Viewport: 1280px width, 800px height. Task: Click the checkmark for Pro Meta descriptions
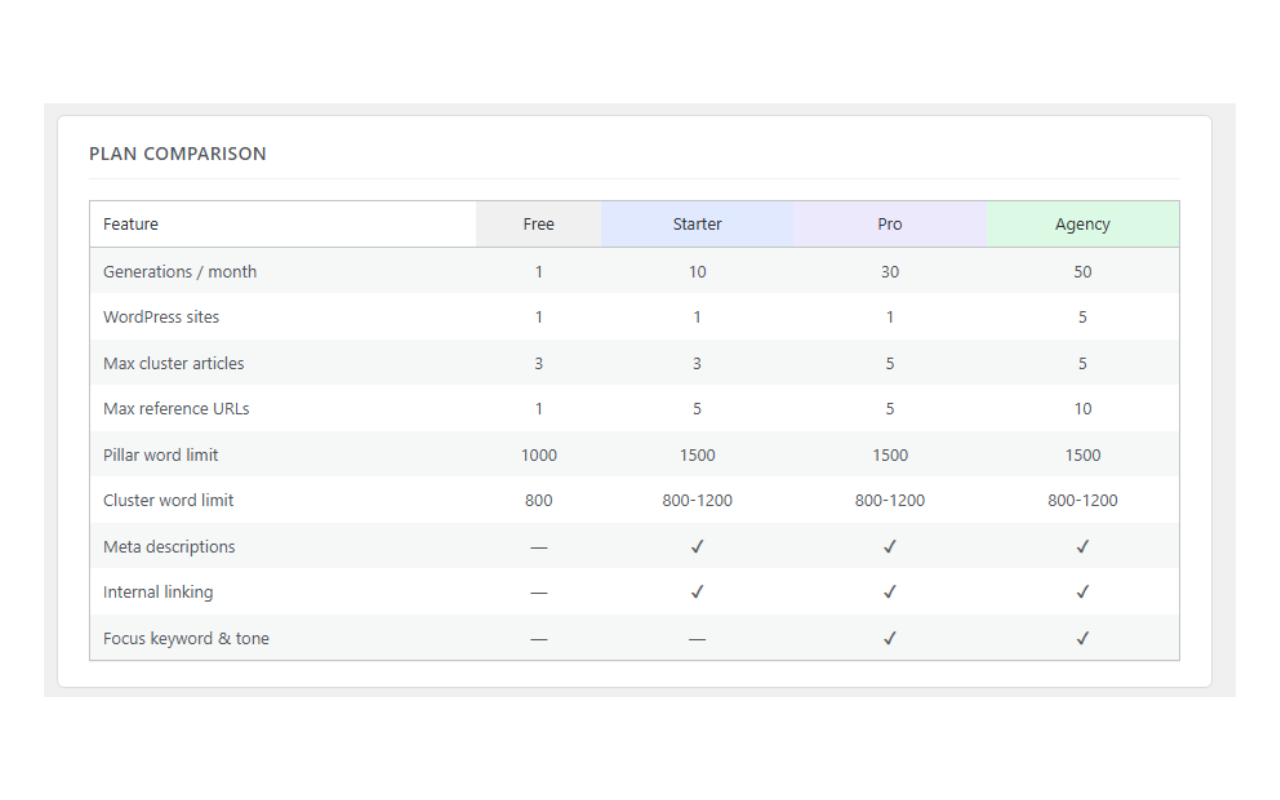pyautogui.click(x=890, y=546)
